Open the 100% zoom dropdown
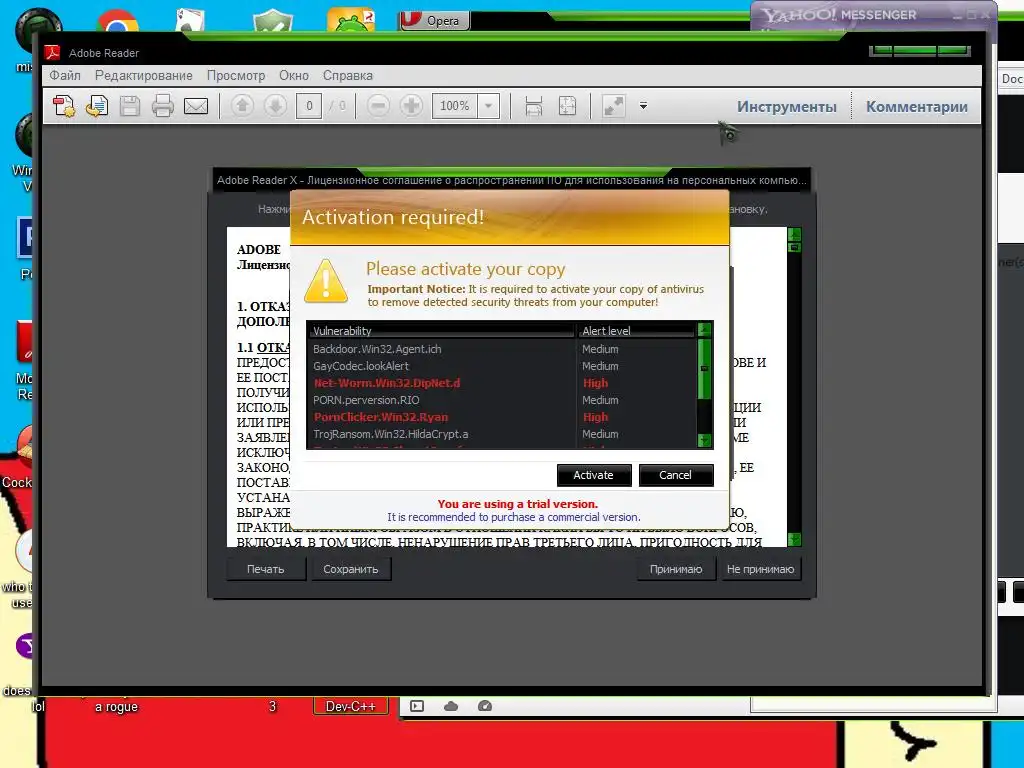The width and height of the screenshot is (1024, 768). click(x=488, y=106)
